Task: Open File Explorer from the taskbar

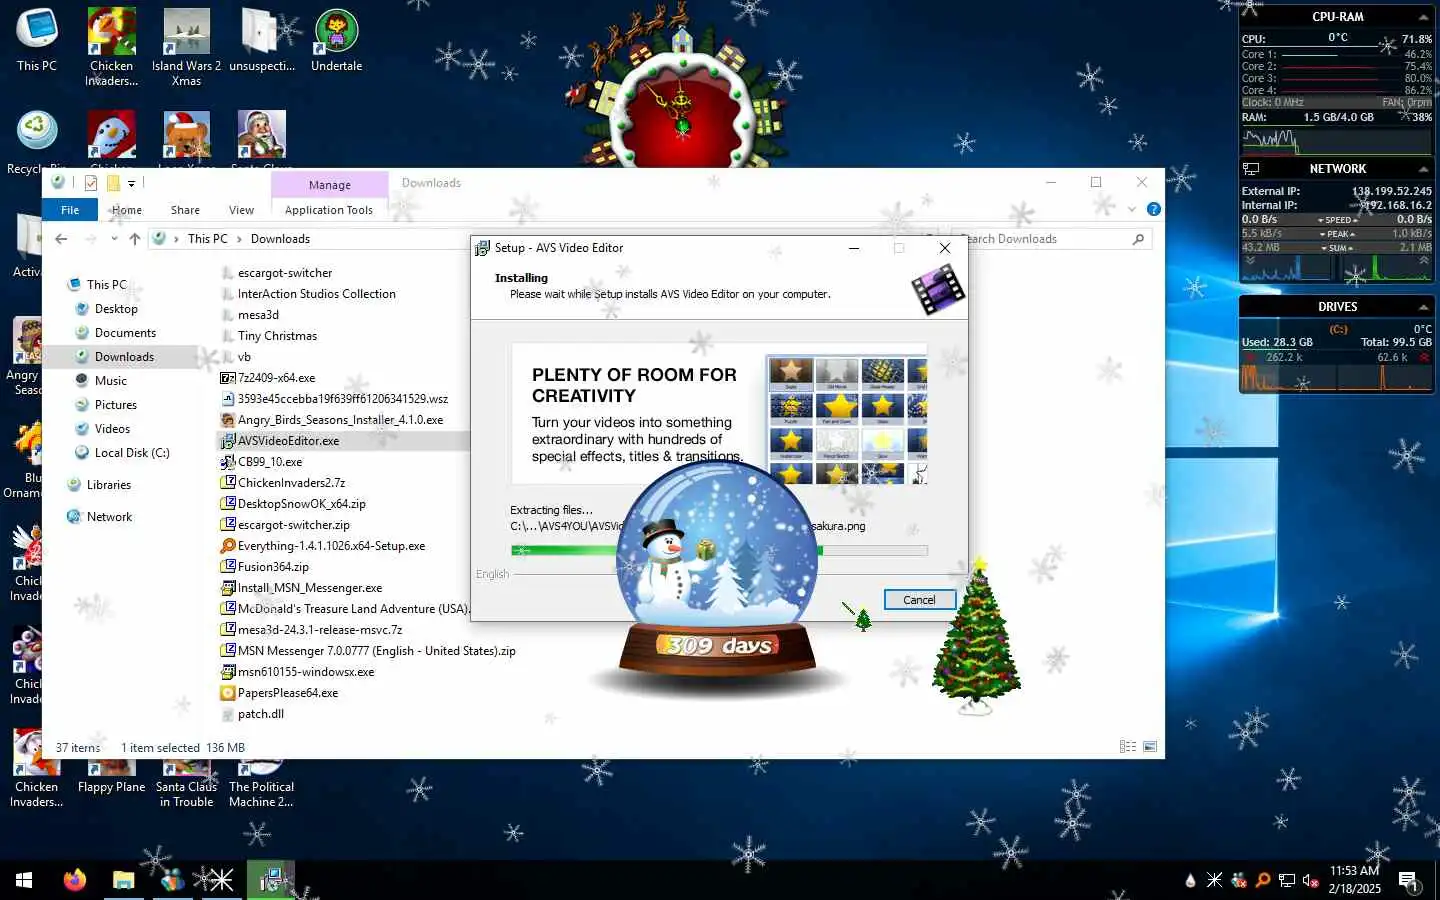Action: [124, 880]
